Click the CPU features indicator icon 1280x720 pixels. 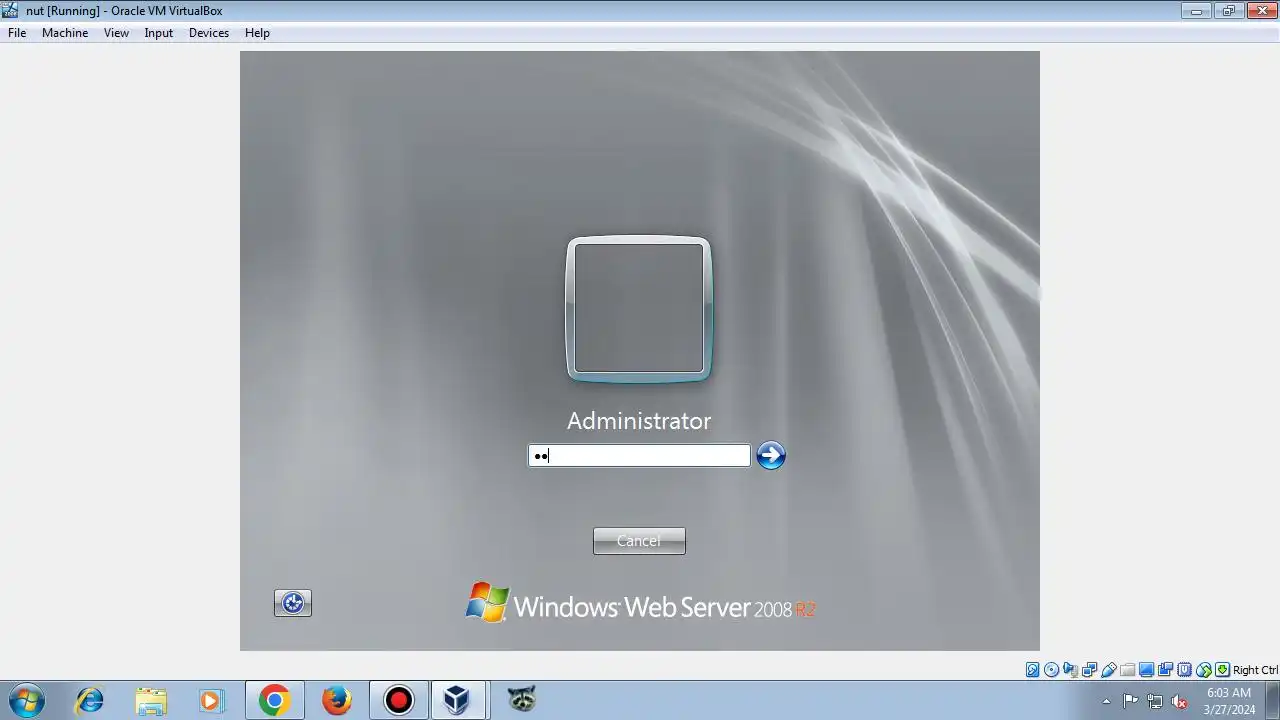1185,670
